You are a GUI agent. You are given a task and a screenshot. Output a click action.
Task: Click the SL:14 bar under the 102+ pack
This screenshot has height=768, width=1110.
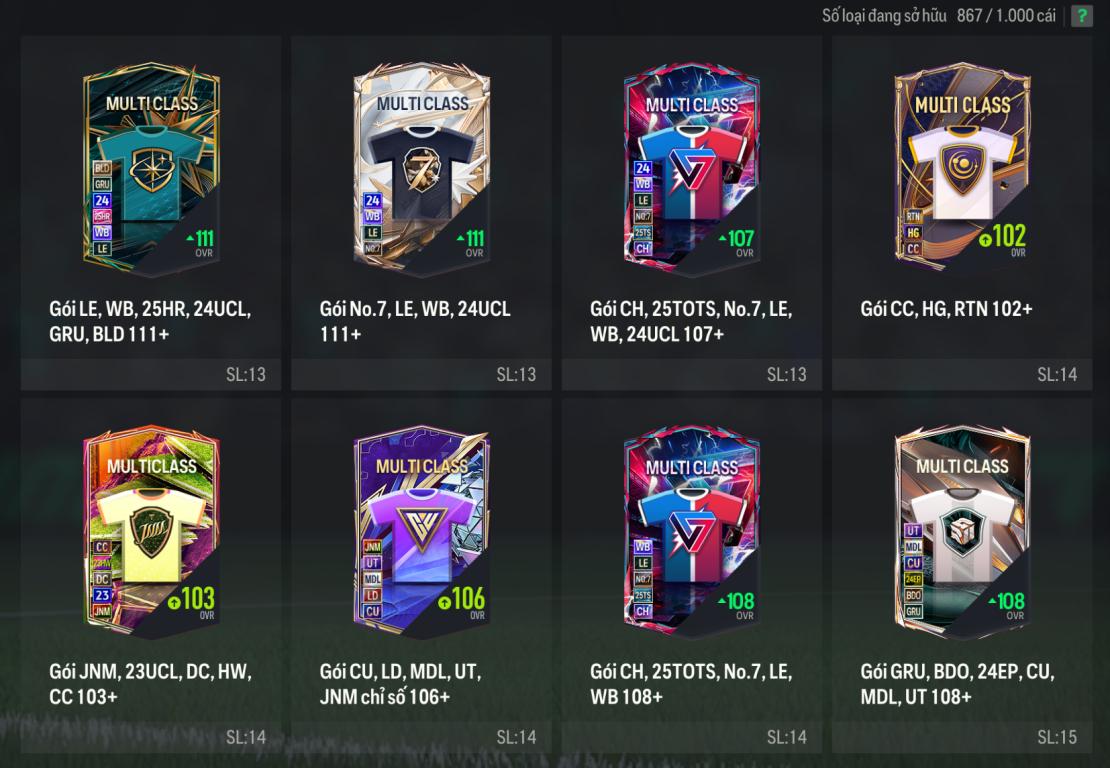(x=962, y=374)
